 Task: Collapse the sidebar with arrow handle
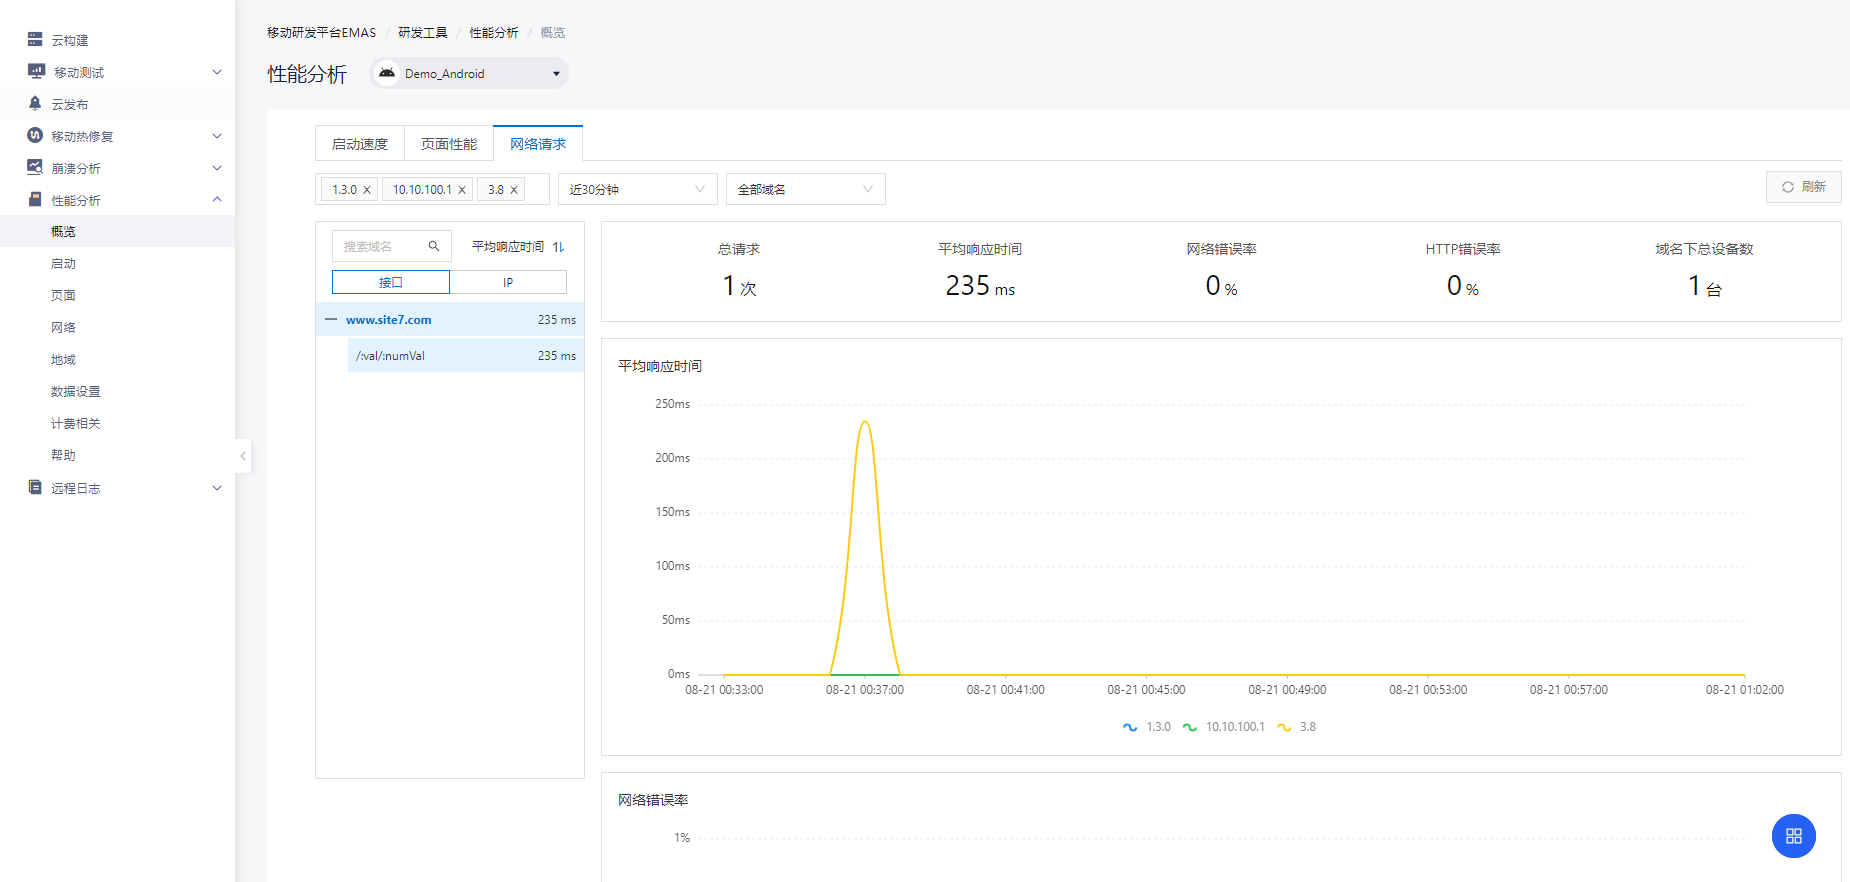click(x=243, y=456)
